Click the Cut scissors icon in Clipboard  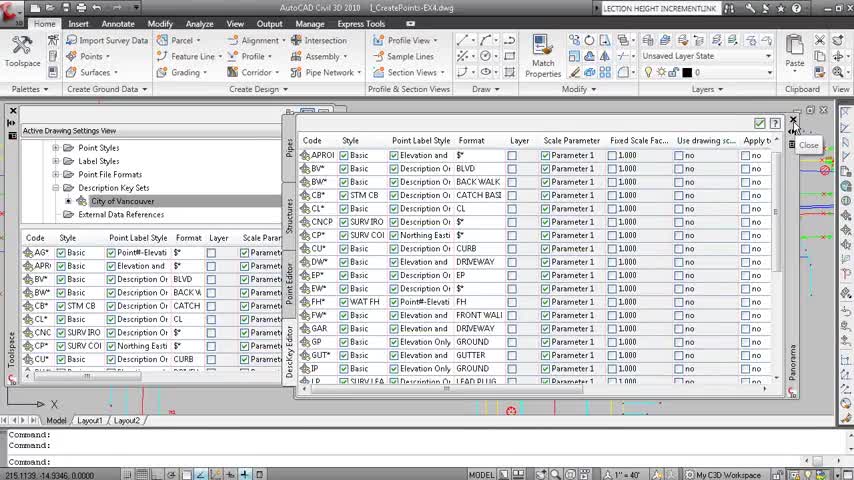pos(820,40)
